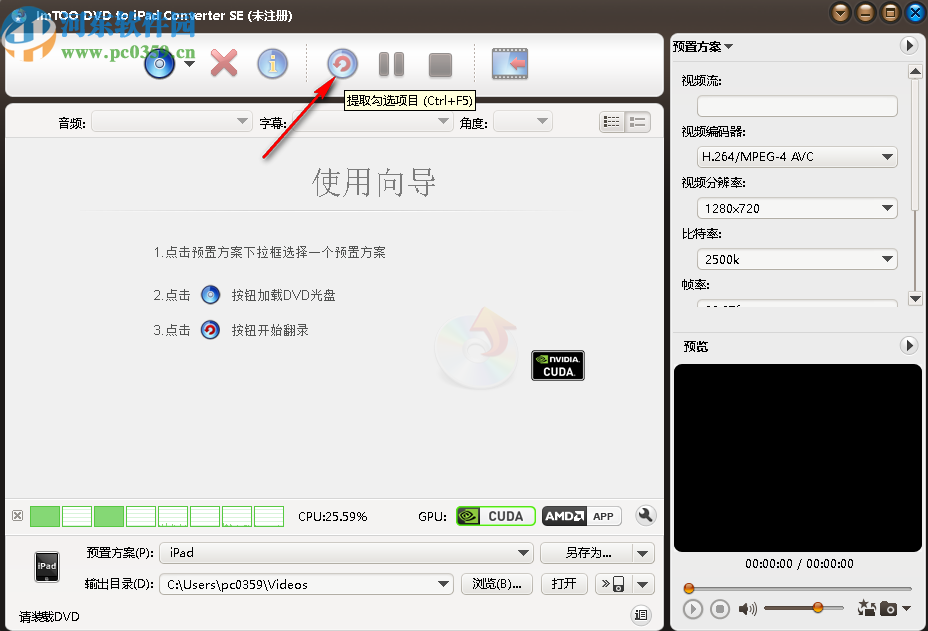Toggle the AMD APP acceleration badge
Viewport: 928px width, 631px height.
581,516
